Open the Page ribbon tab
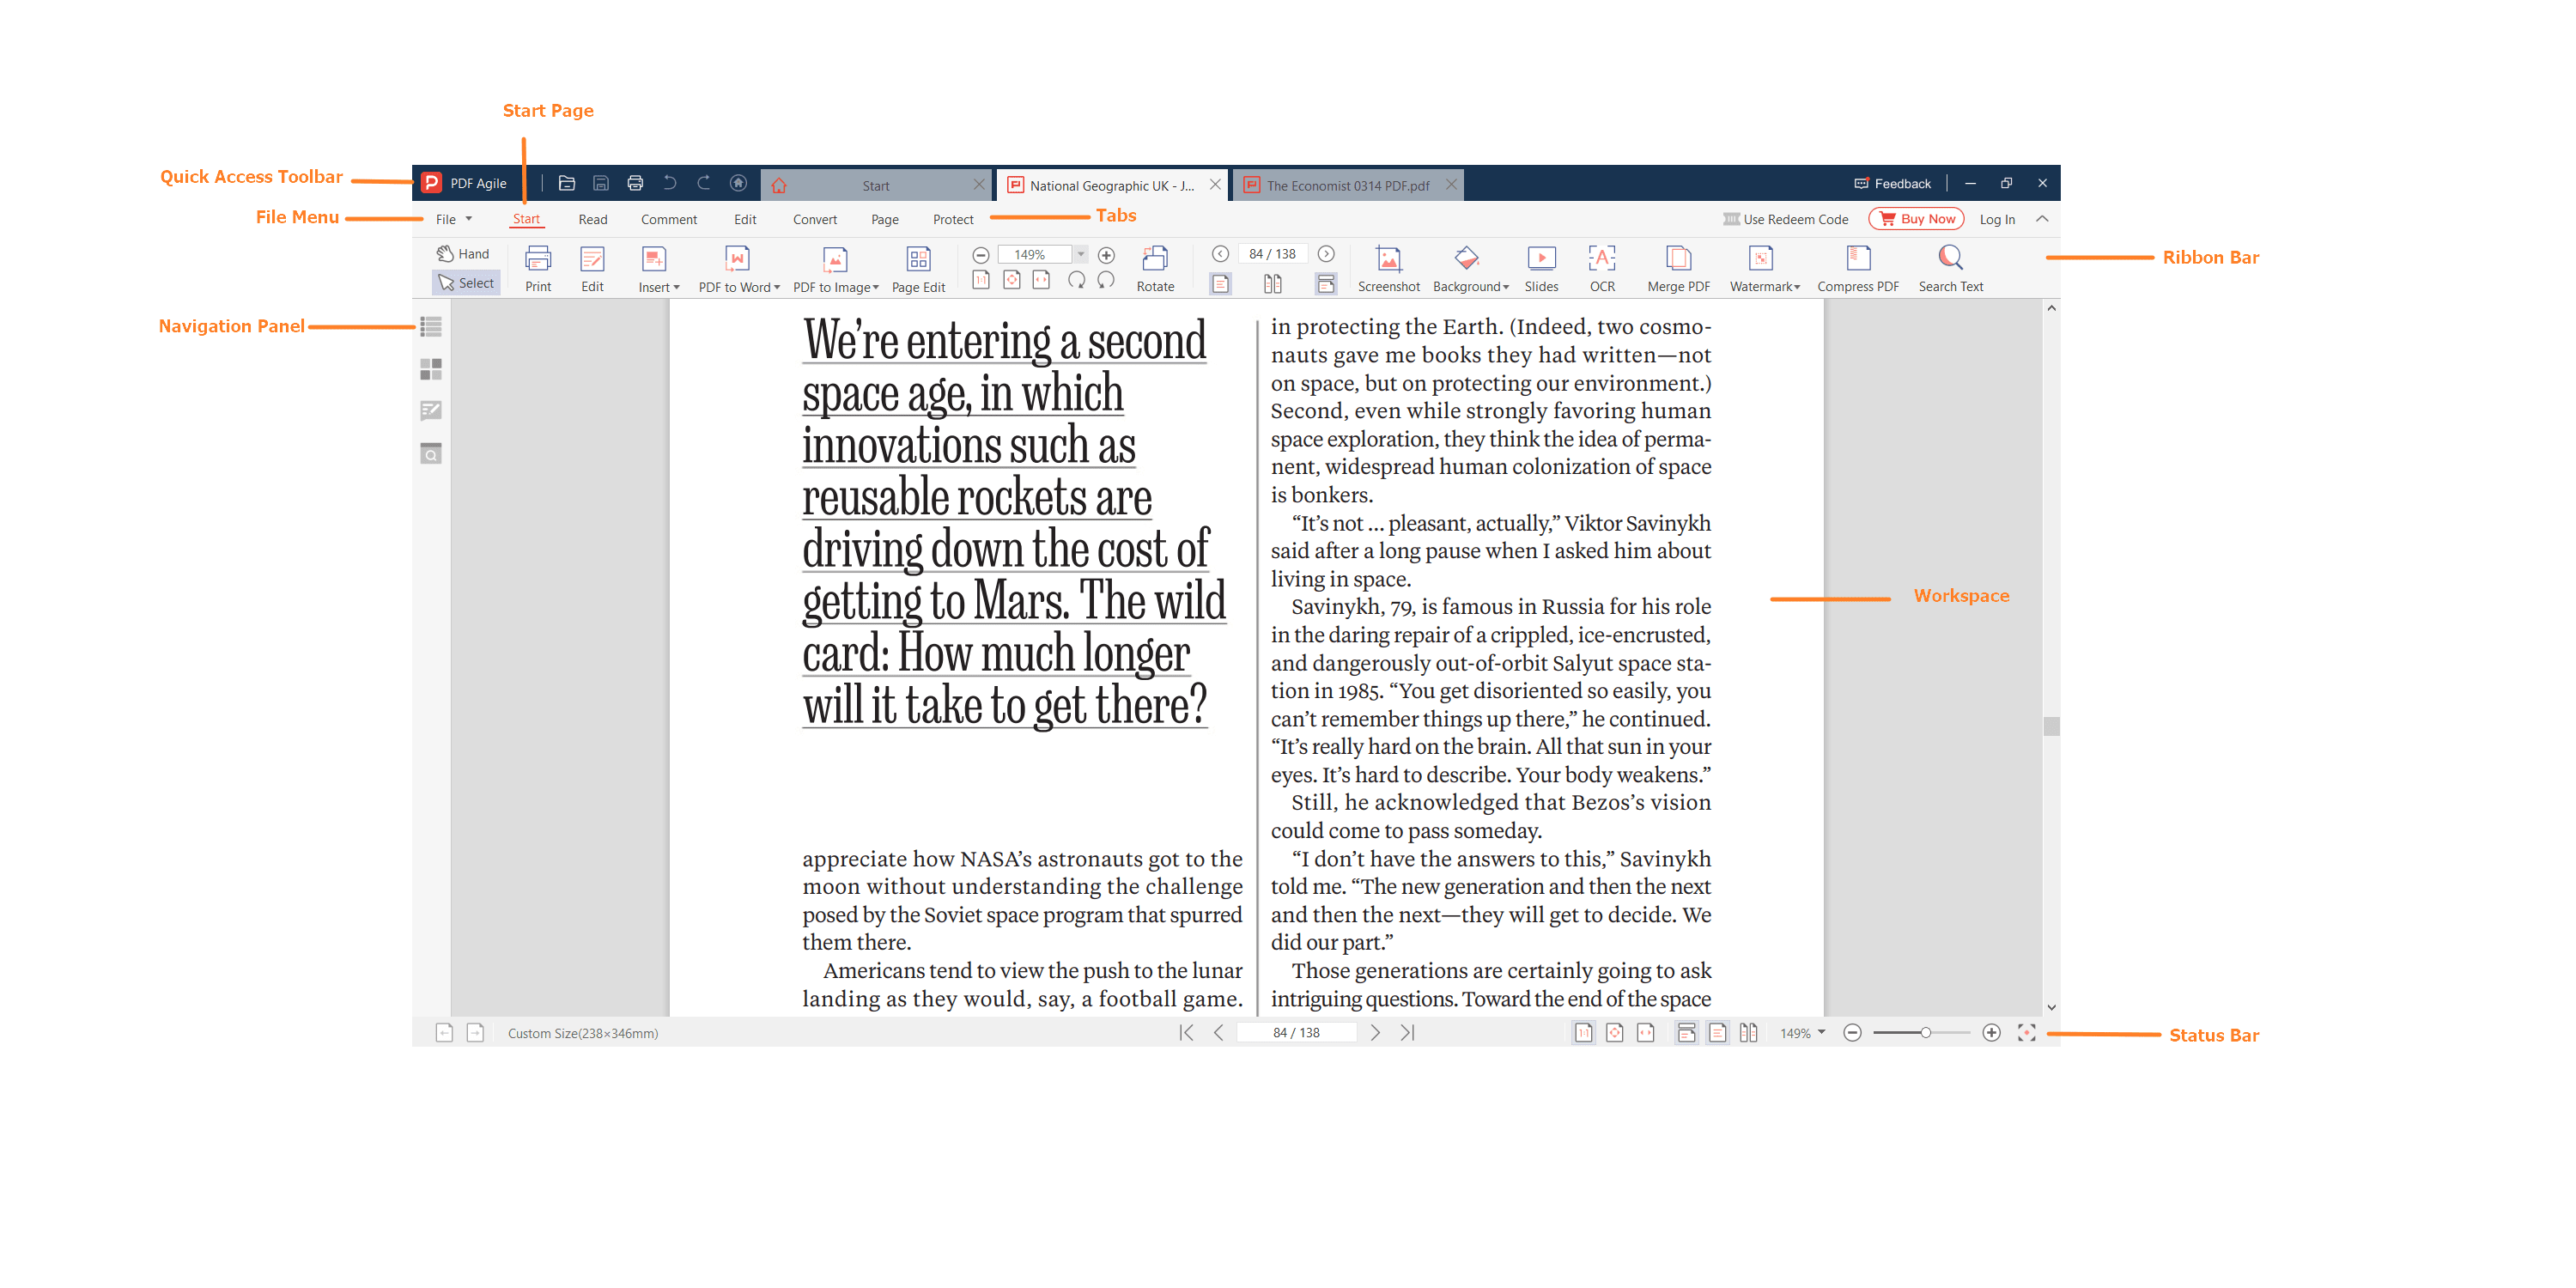The height and width of the screenshot is (1288, 2576). click(x=884, y=220)
